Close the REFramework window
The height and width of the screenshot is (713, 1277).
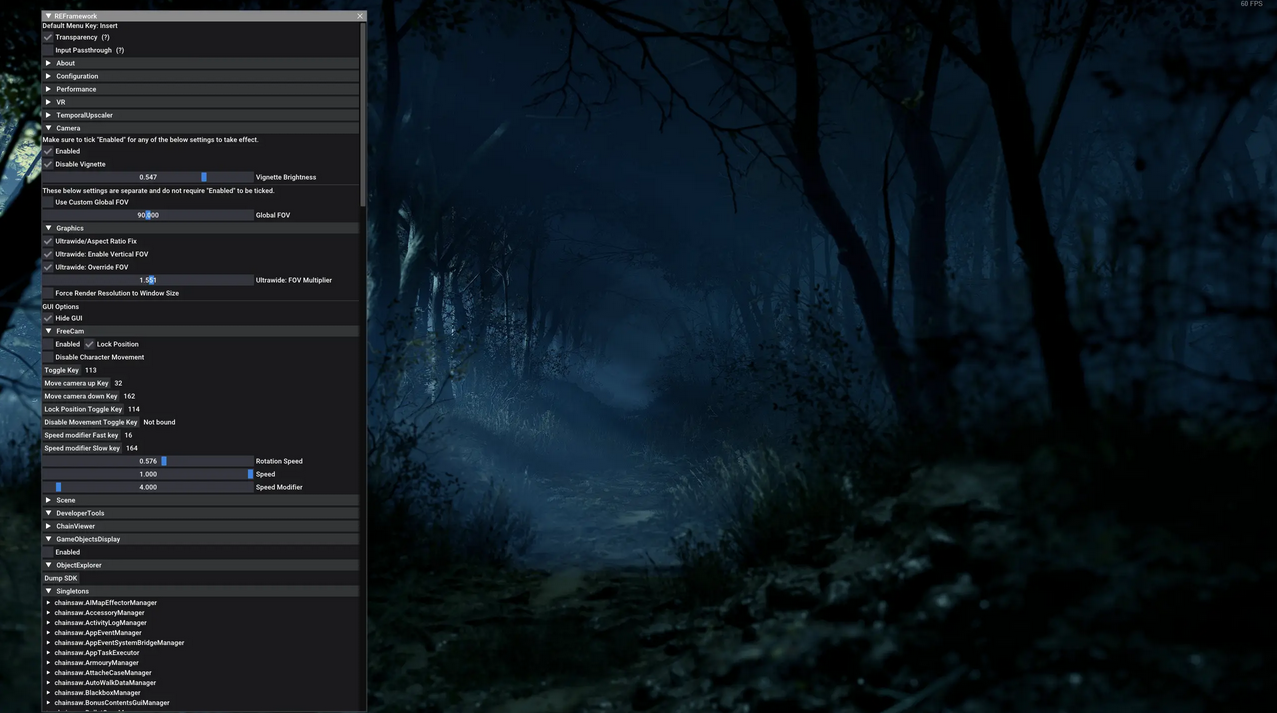360,16
